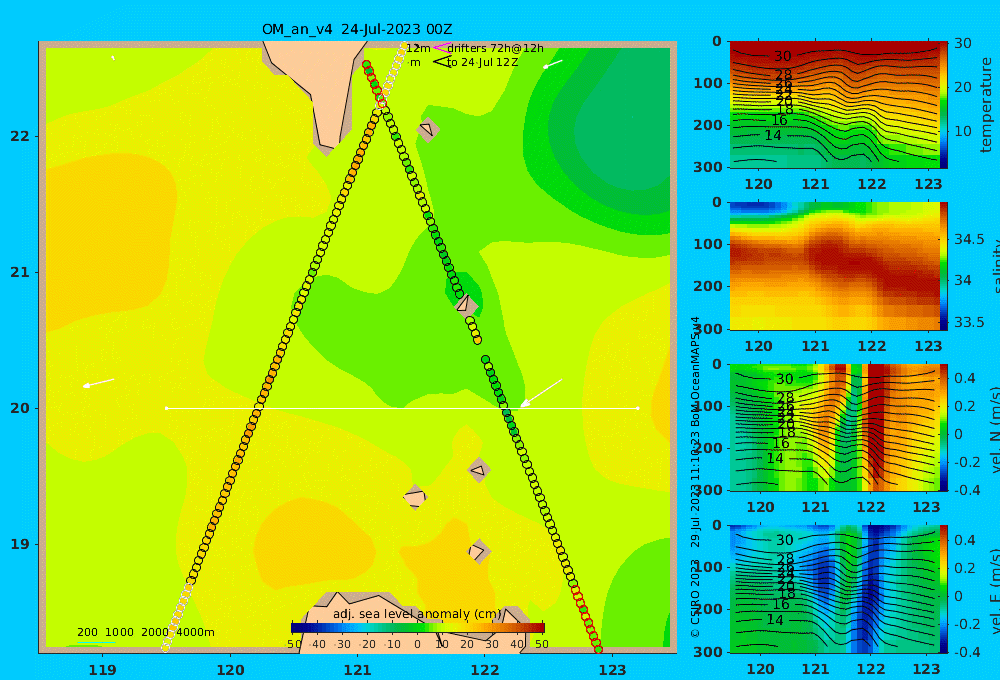This screenshot has height=680, width=1000.
Task: Click the right endpoint of the white transect line
Action: coord(638,408)
